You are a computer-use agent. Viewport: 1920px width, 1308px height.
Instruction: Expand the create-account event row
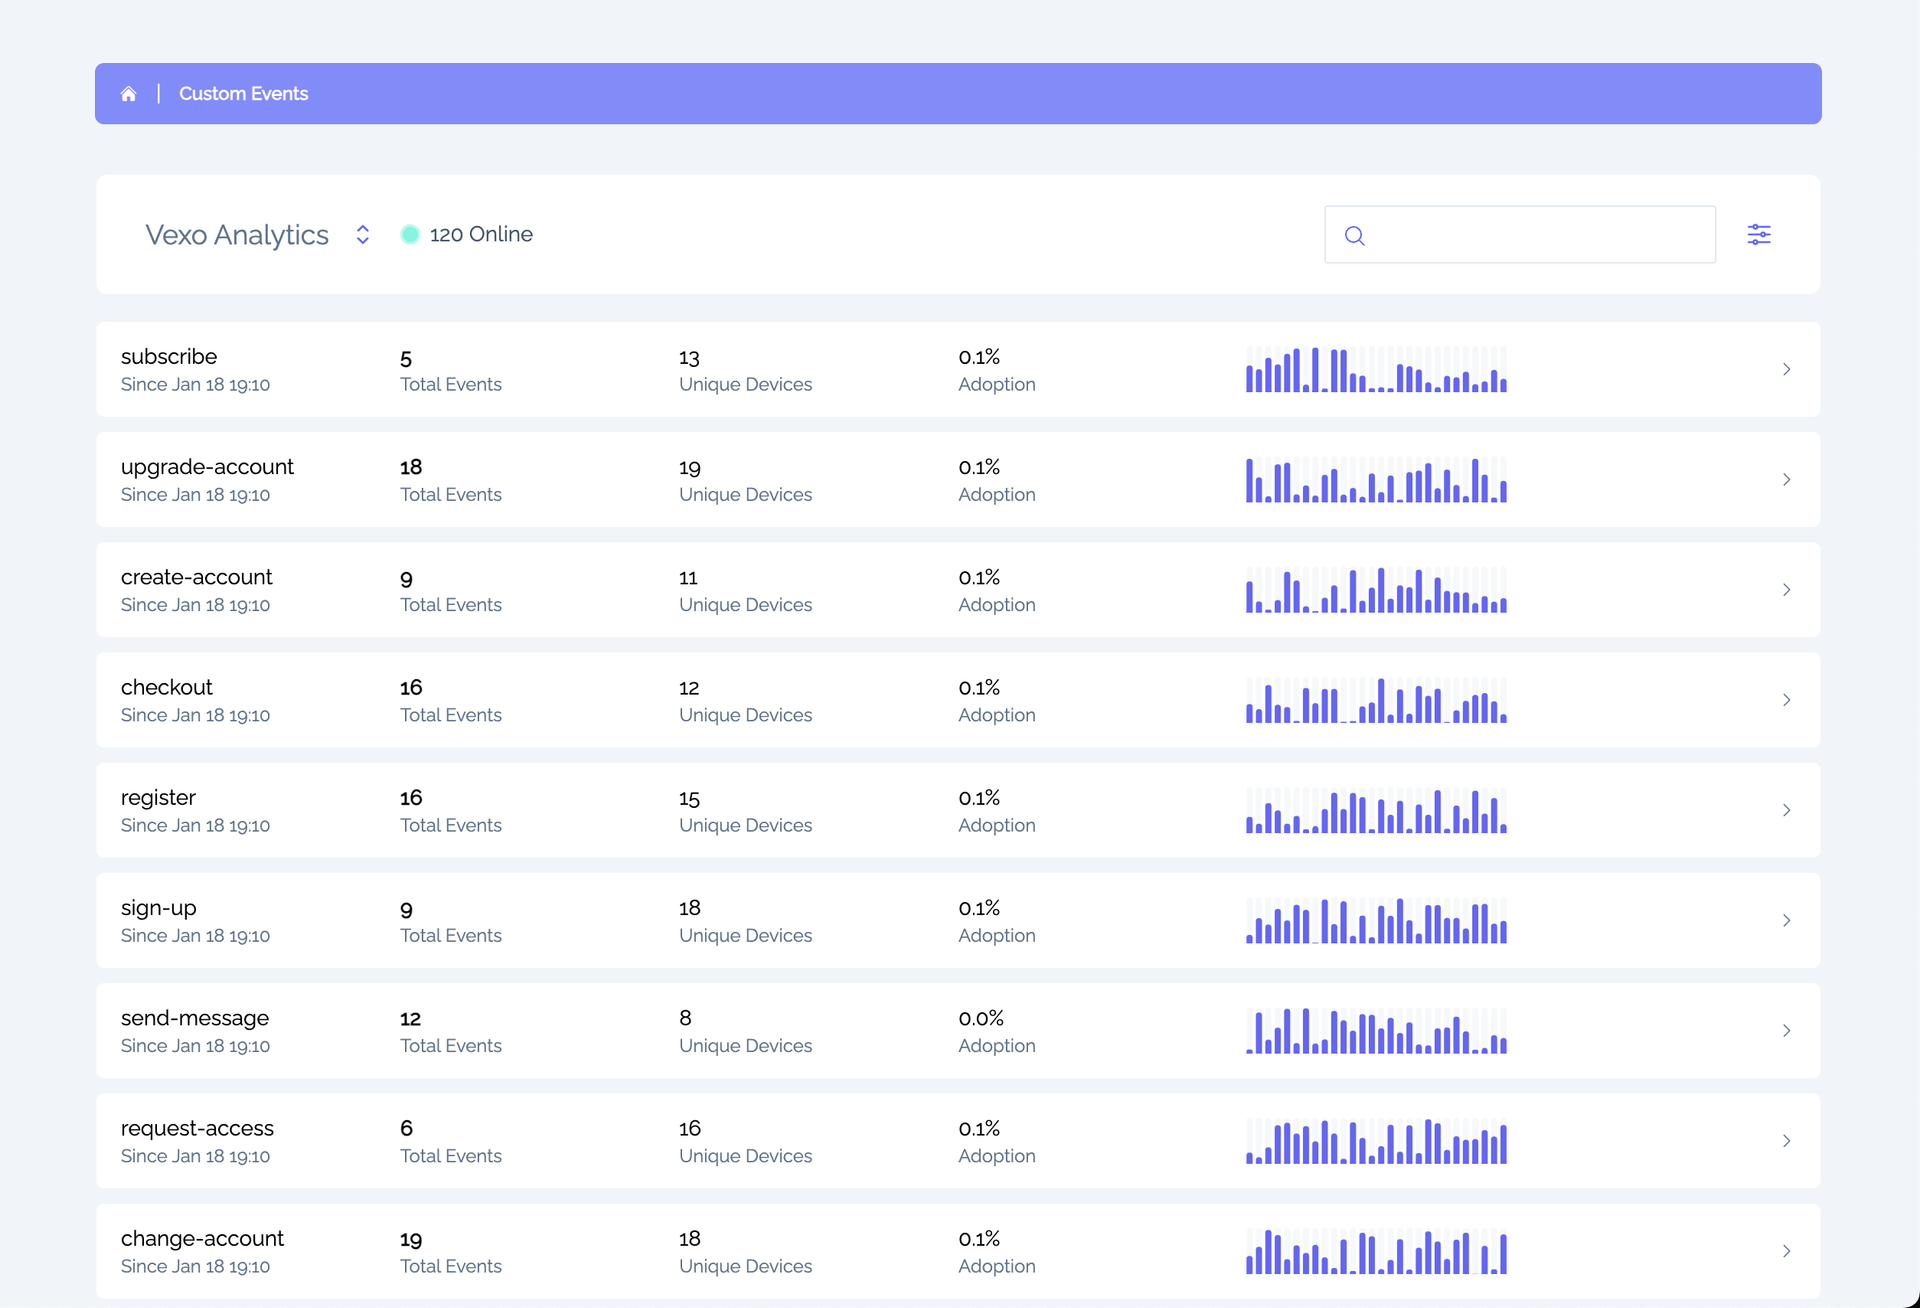click(x=1787, y=590)
